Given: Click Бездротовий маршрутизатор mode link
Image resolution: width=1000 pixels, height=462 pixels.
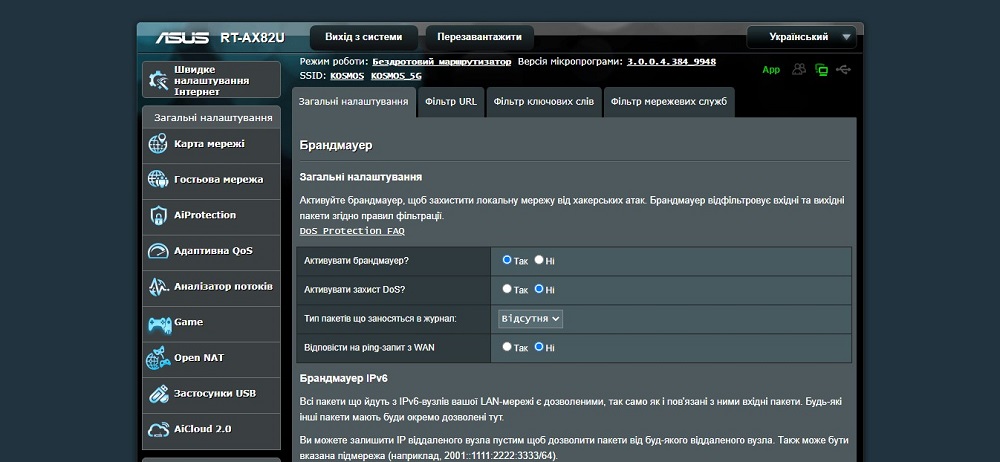Looking at the screenshot, I should click(442, 62).
